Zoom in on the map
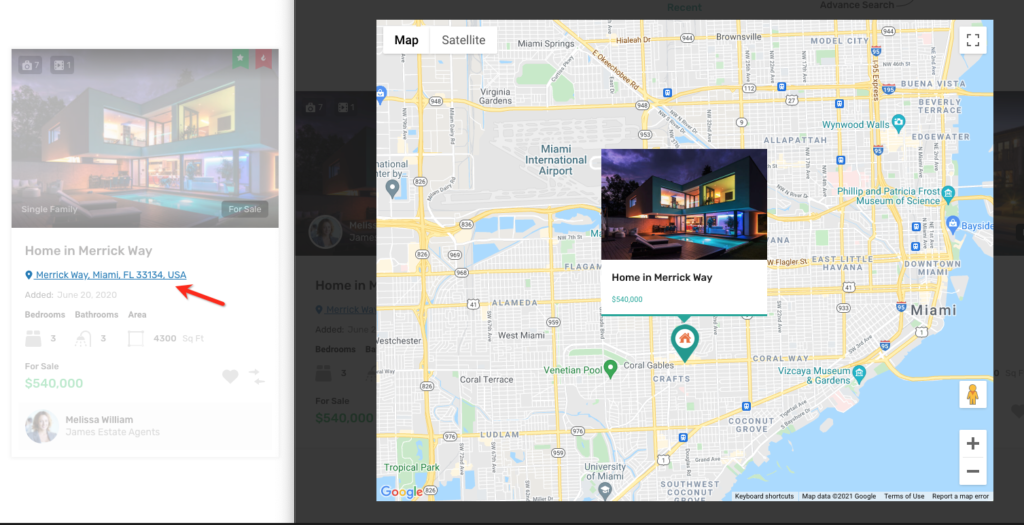The image size is (1024, 525). tap(972, 443)
